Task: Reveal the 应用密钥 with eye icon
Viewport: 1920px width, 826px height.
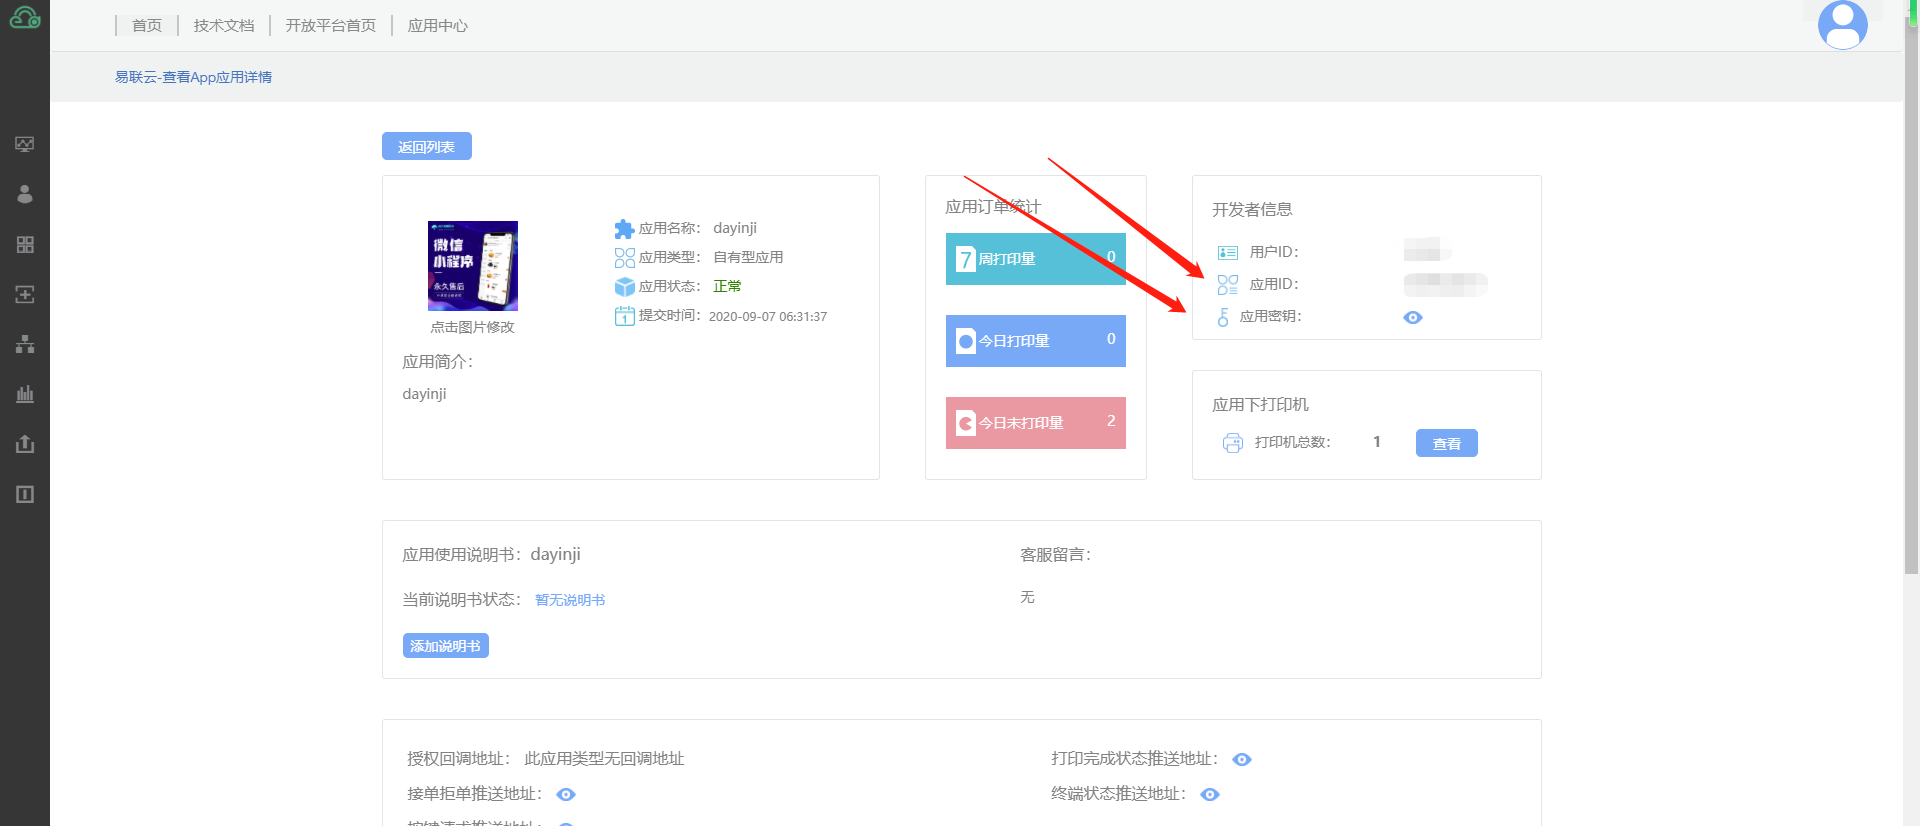Action: click(x=1412, y=317)
